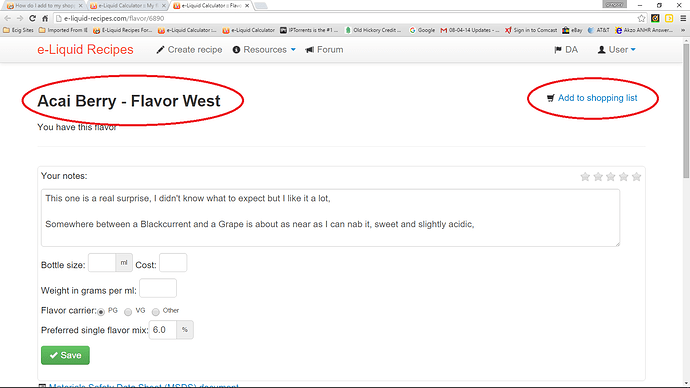Open the Imported From IE bookmark folder
Image resolution: width=690 pixels, height=388 pixels.
[63, 30]
